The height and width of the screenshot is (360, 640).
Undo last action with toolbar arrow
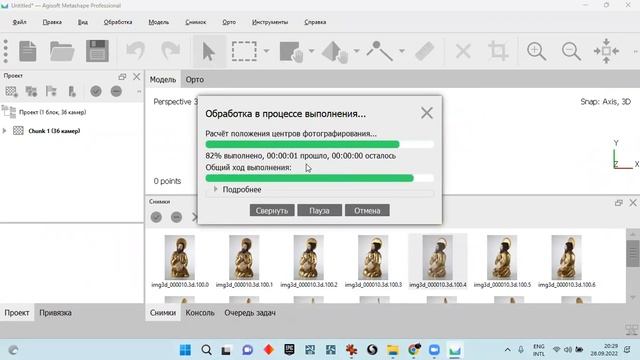pyautogui.click(x=136, y=51)
